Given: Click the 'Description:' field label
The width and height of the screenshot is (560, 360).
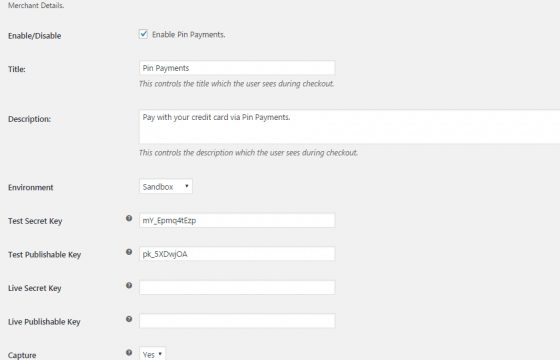Looking at the screenshot, I should (29, 119).
